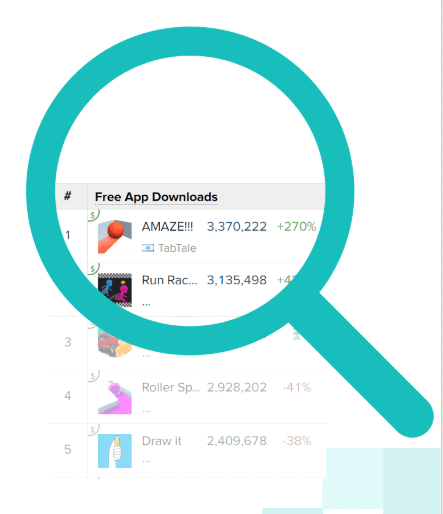Select the red car app icon in row 3
Viewport: 443px width, 514px height.
click(114, 344)
